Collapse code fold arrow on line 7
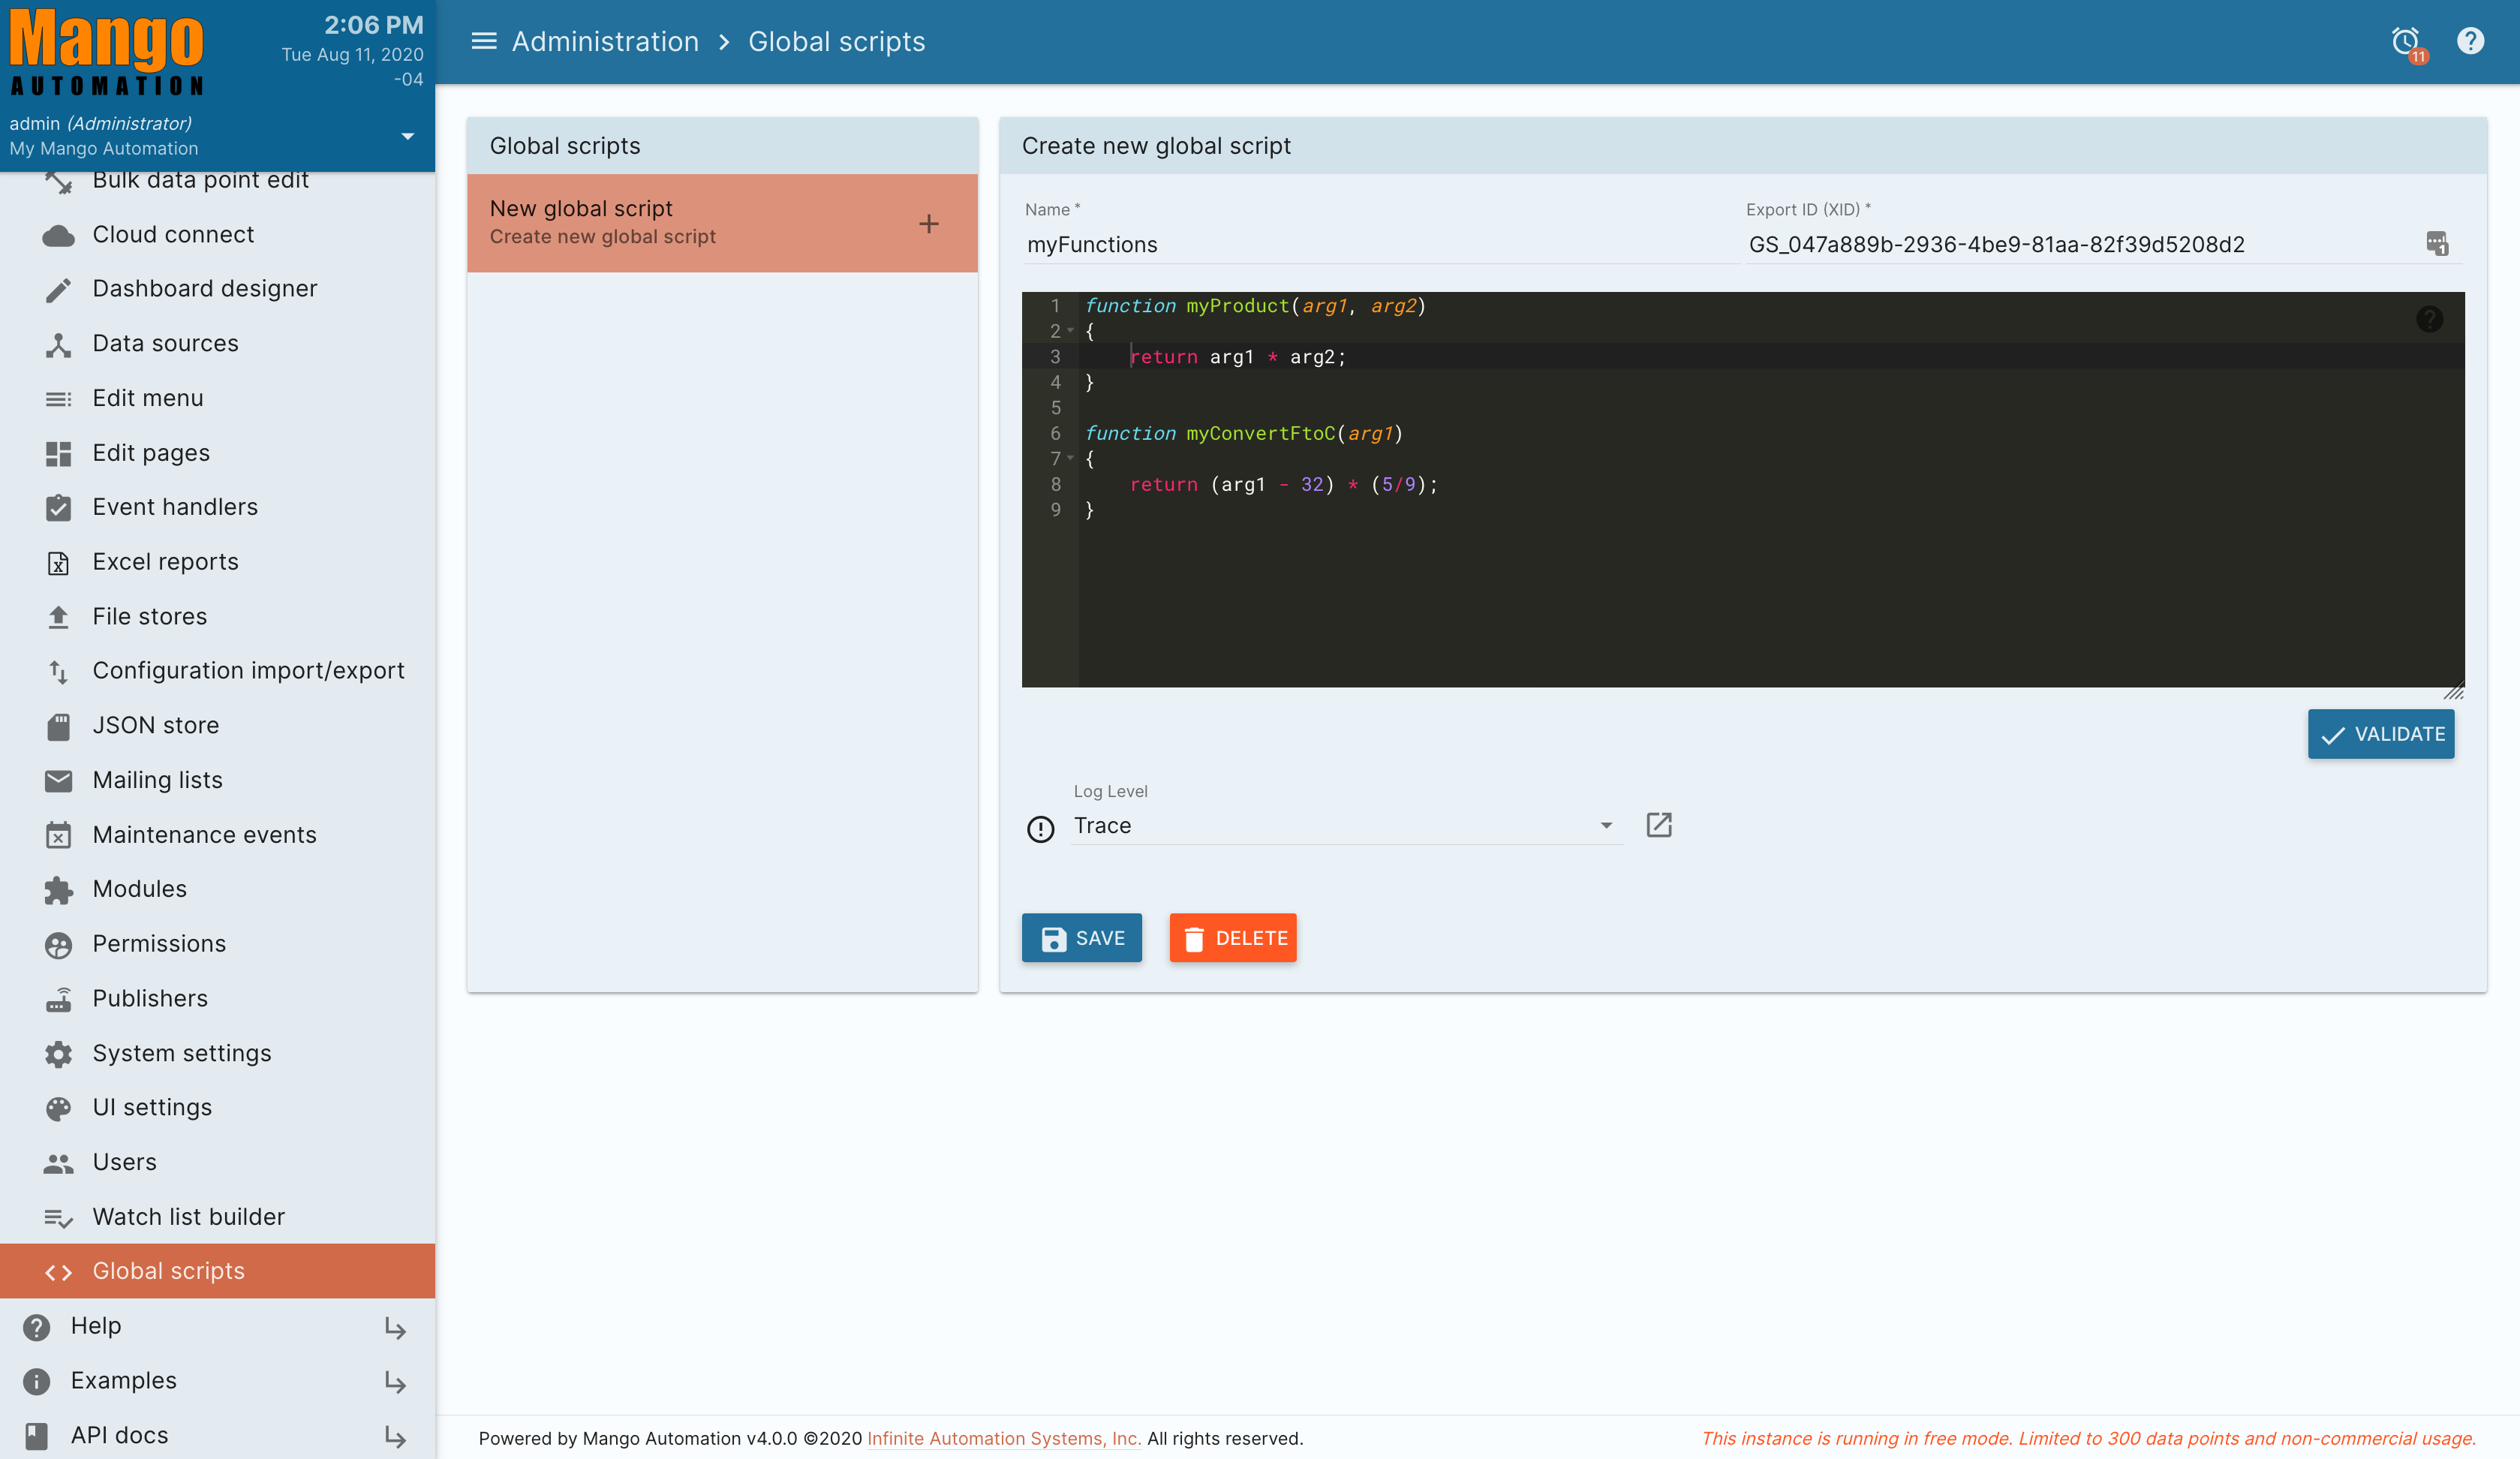The height and width of the screenshot is (1459, 2520). (x=1070, y=458)
